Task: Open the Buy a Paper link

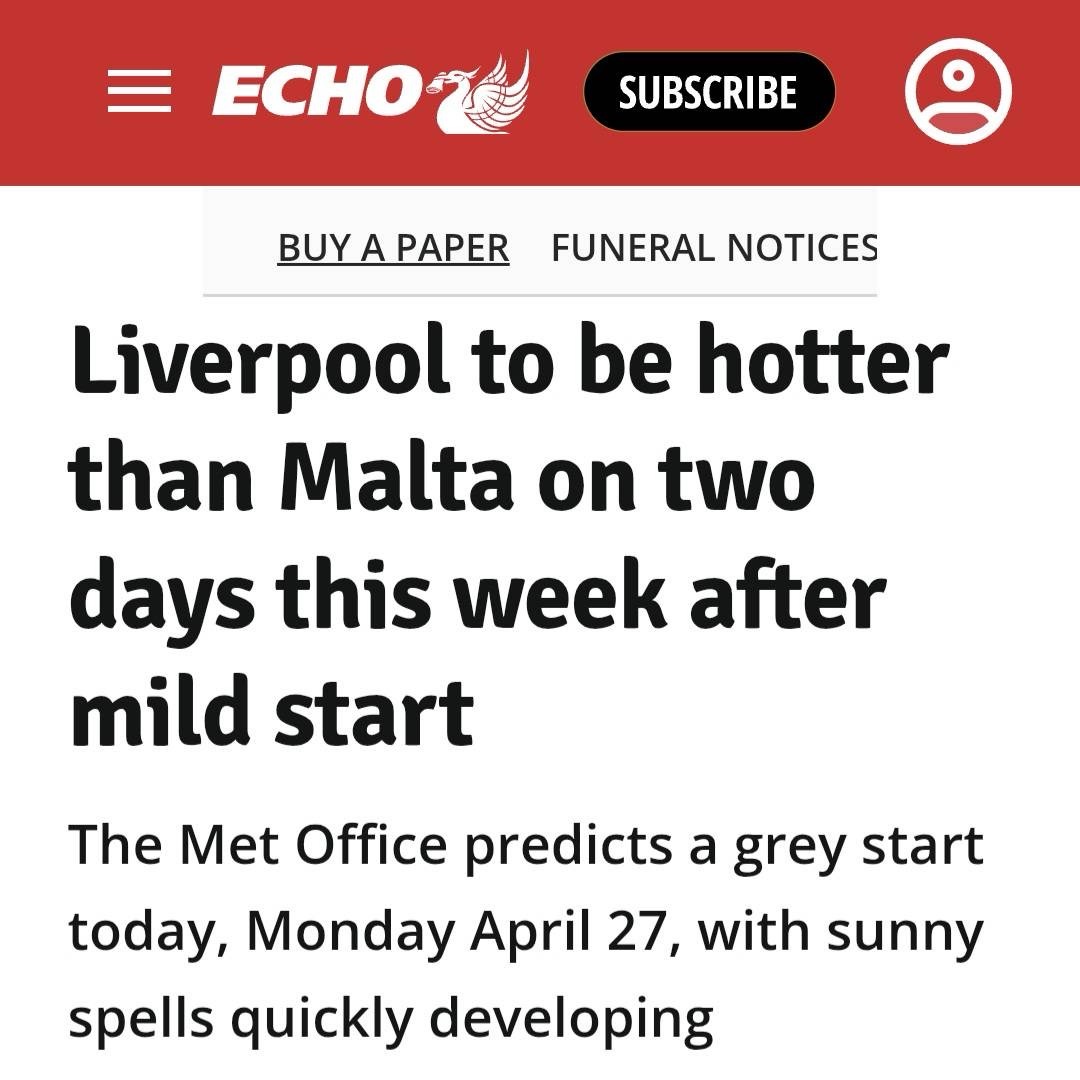Action: pyautogui.click(x=393, y=247)
